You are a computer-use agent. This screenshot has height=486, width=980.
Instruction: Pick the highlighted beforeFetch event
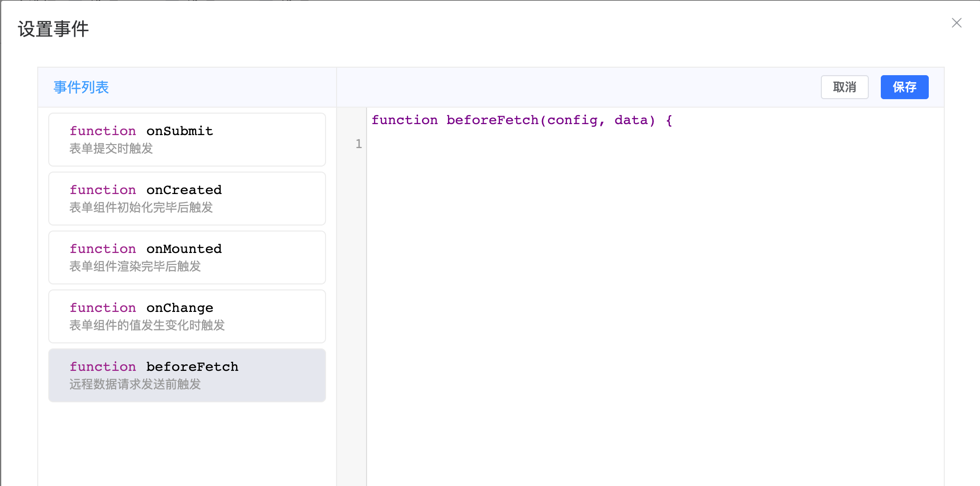coord(187,375)
